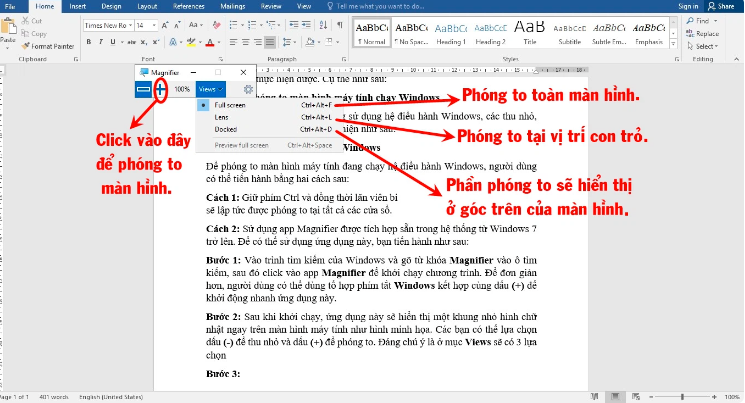745x403 pixels.
Task: Select Docked view in Magnifier menu
Action: 268,129
